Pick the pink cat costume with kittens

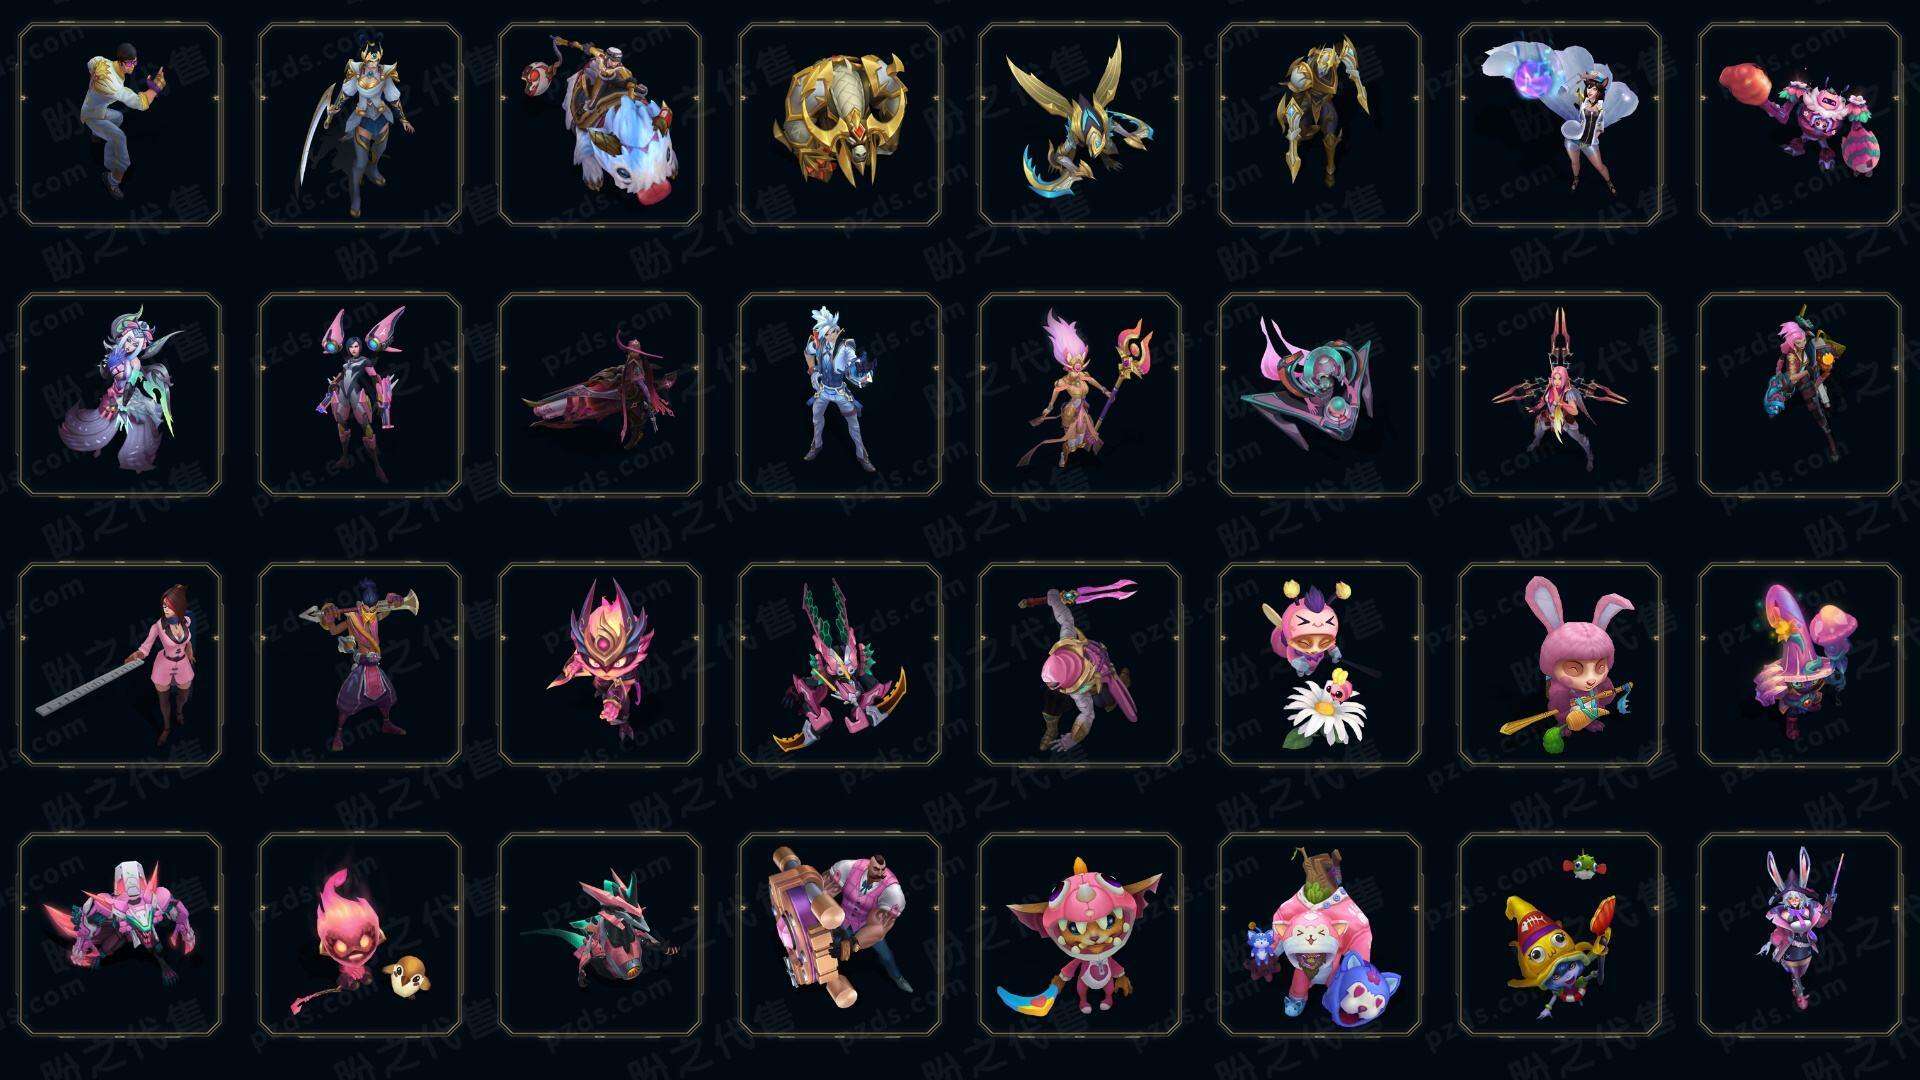coord(1320,935)
